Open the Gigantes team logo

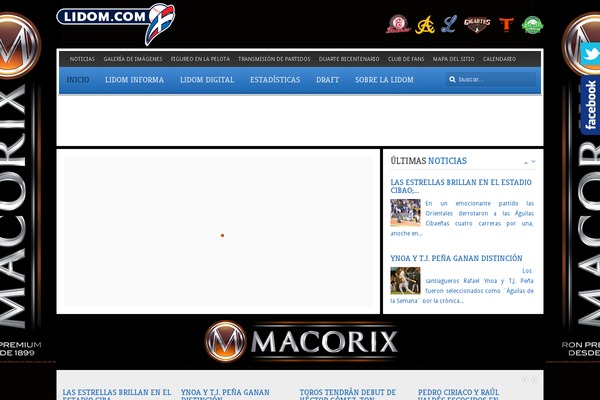pyautogui.click(x=477, y=25)
